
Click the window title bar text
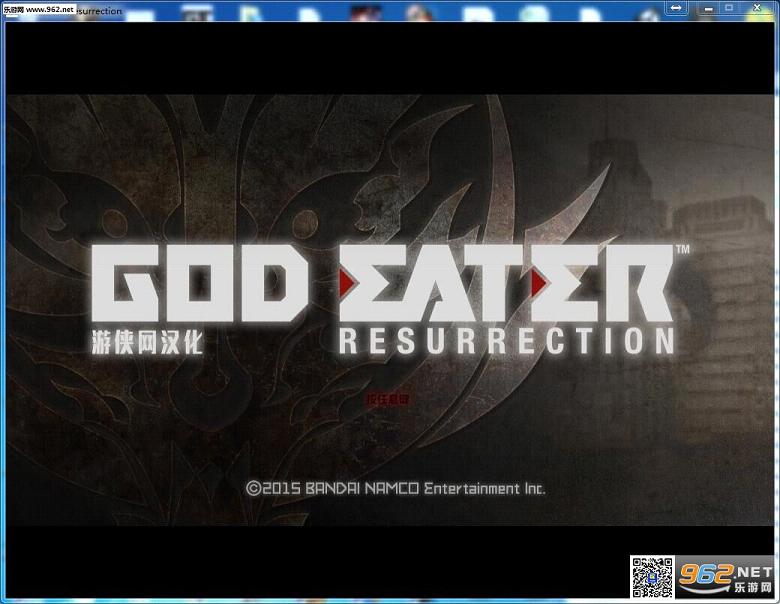99,11
